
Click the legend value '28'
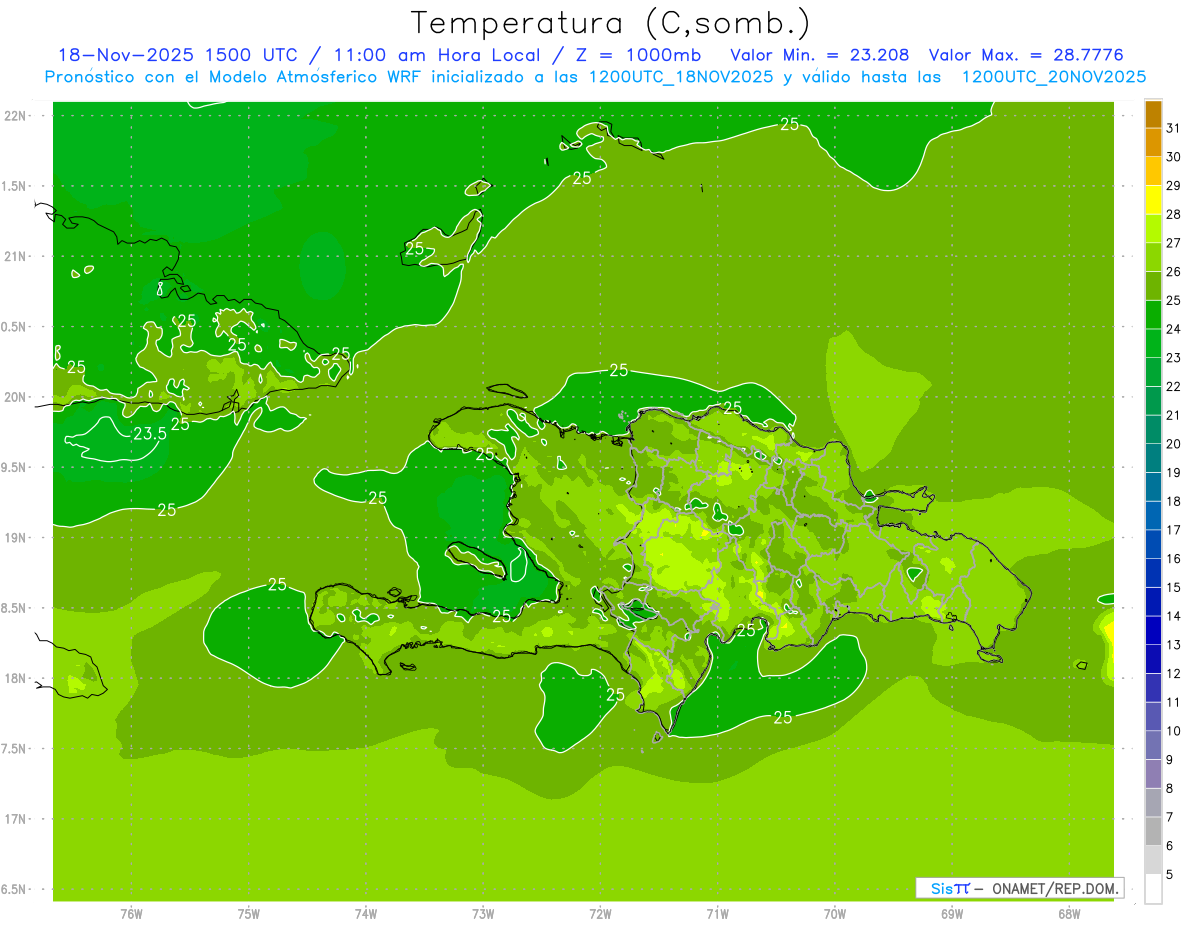coord(1174,214)
